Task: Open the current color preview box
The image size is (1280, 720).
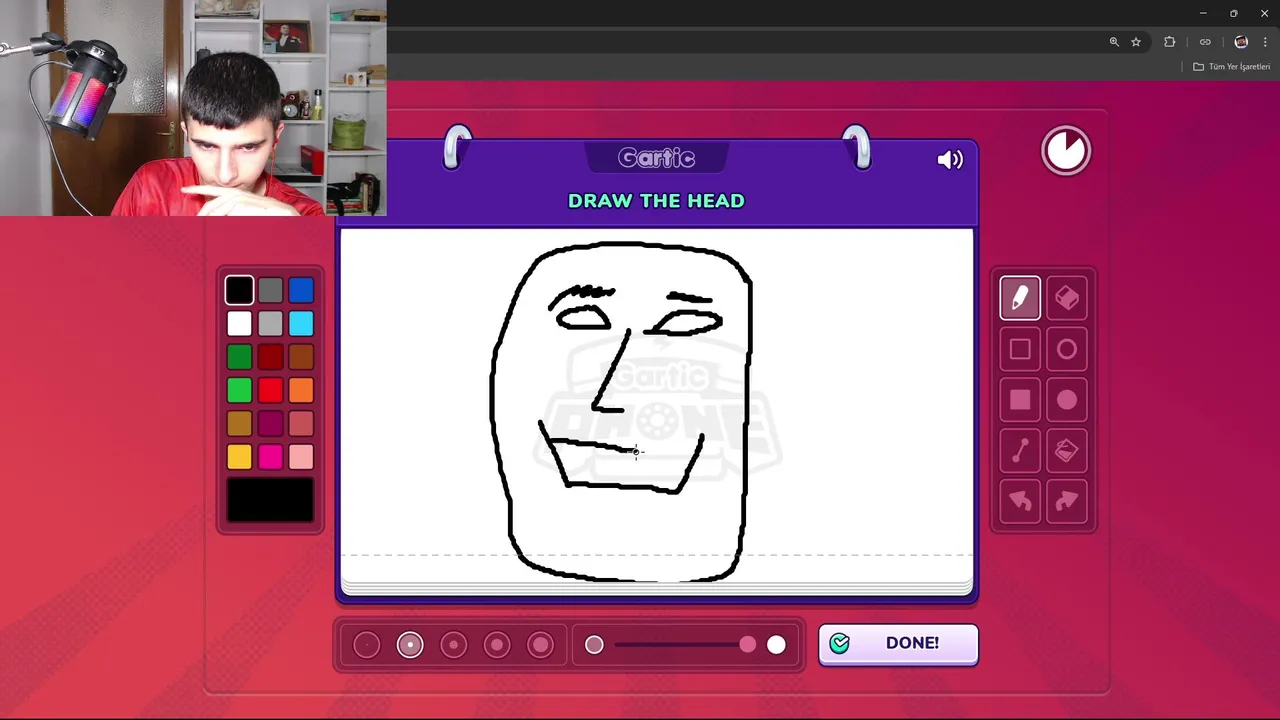Action: (270, 500)
